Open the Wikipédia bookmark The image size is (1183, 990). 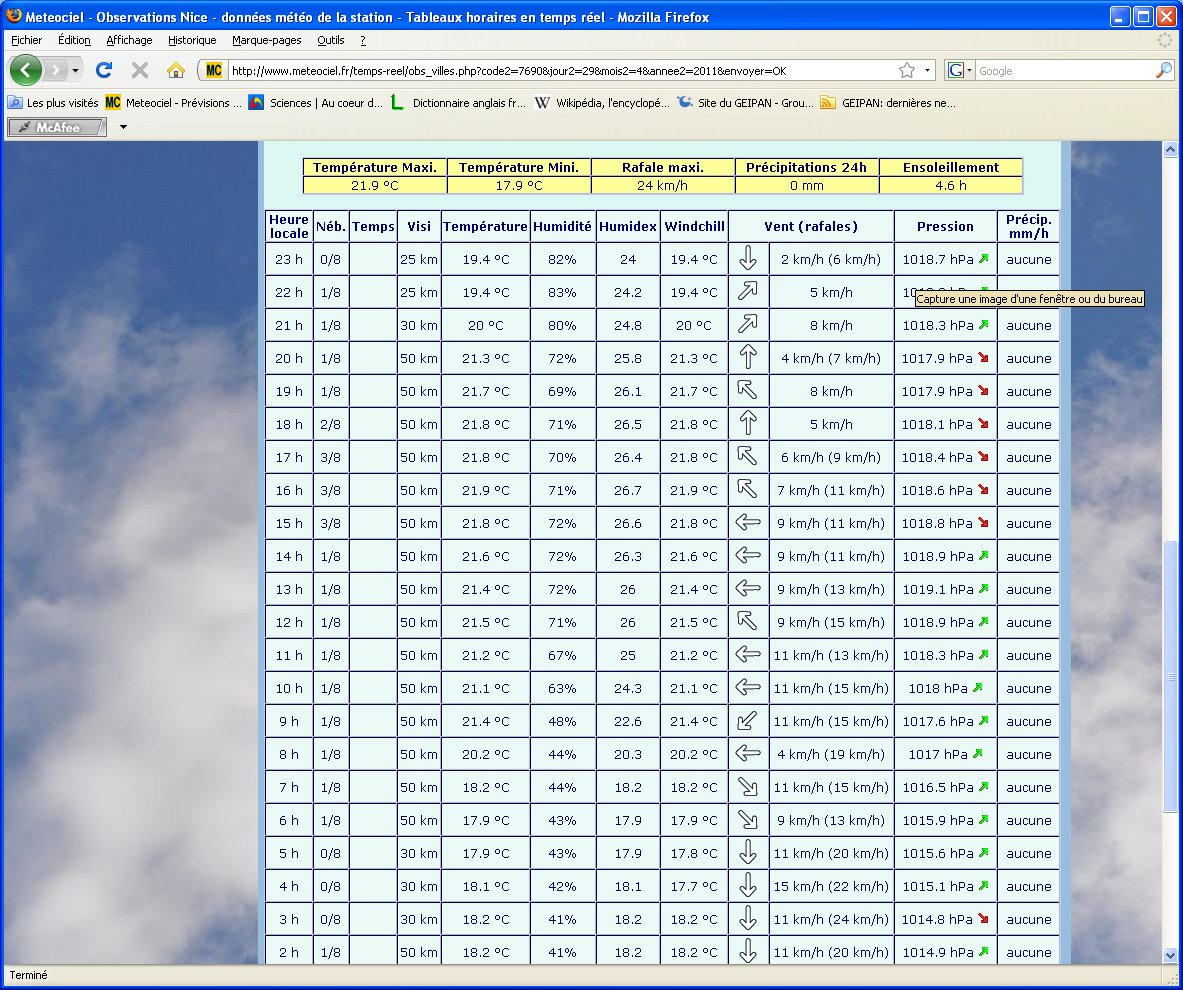602,102
